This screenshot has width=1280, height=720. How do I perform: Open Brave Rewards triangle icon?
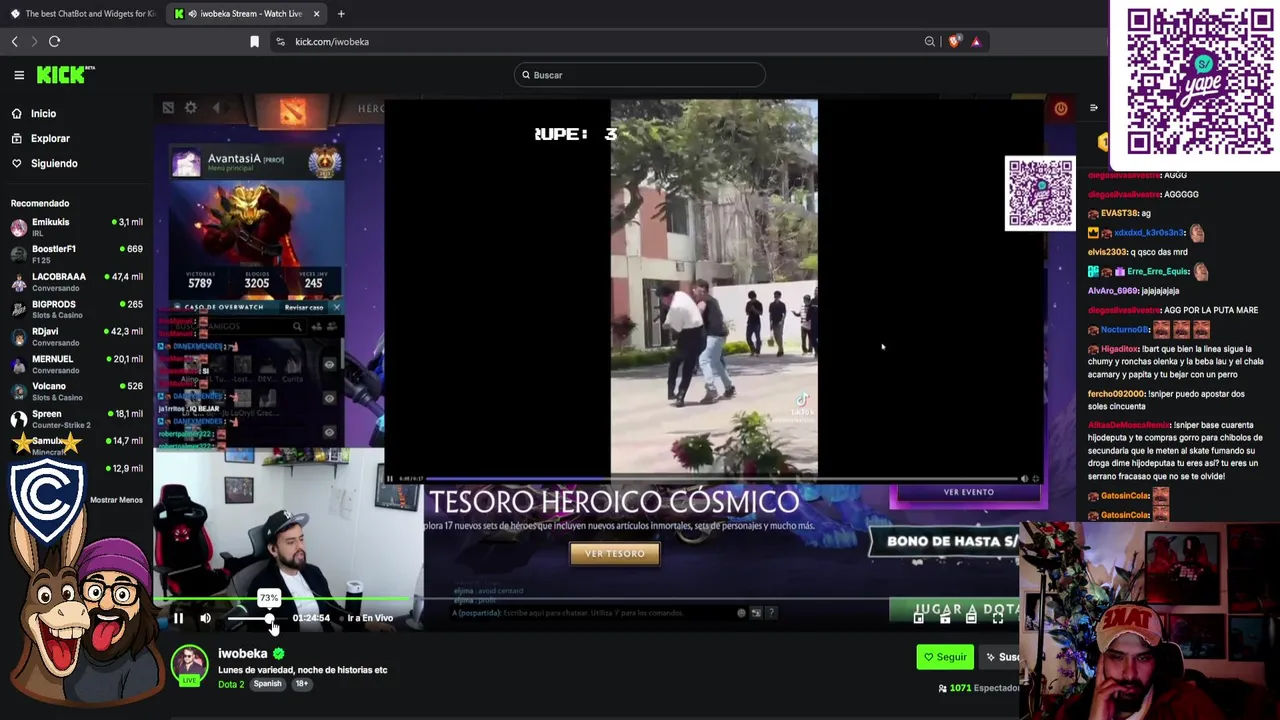coord(976,41)
